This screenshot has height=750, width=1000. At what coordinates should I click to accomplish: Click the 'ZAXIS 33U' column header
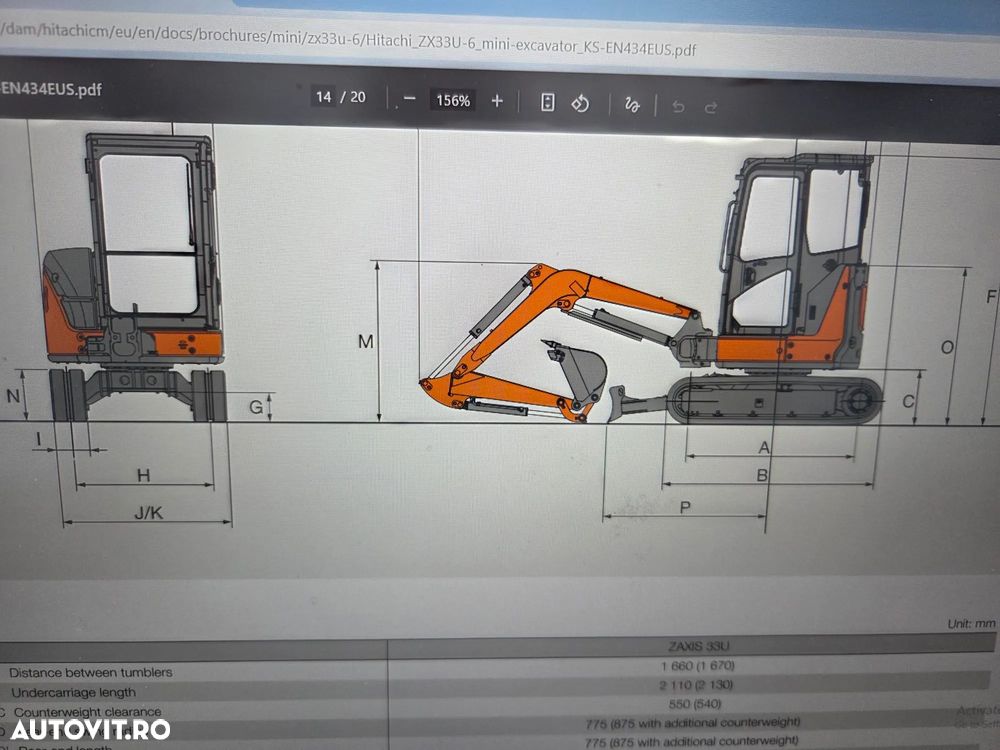[699, 646]
